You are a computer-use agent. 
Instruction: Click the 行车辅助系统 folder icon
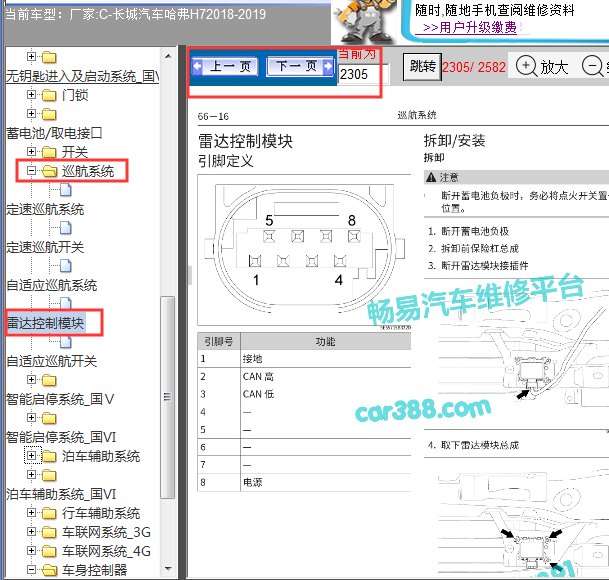coord(49,514)
